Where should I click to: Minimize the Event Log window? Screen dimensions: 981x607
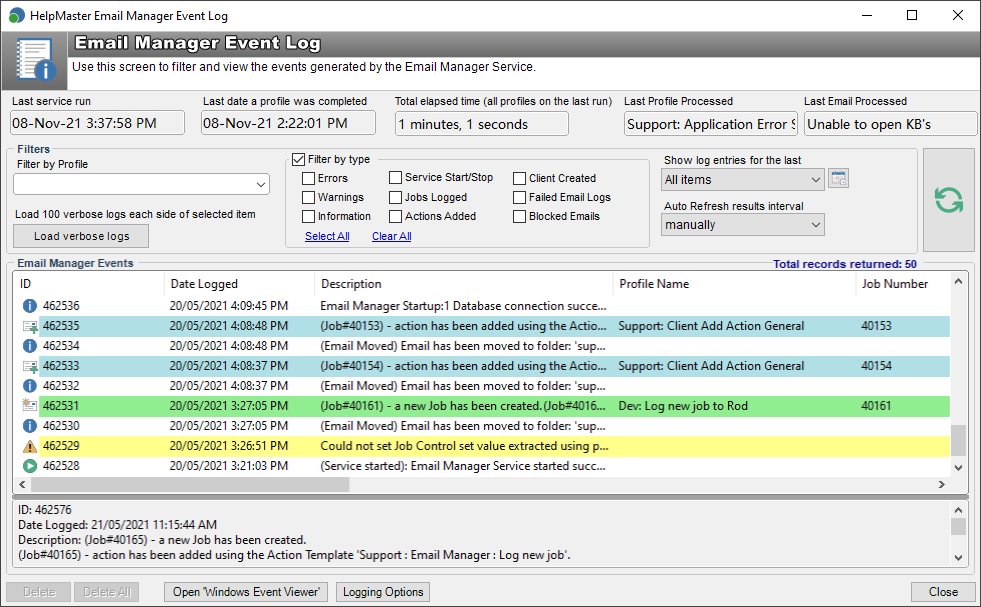click(867, 15)
